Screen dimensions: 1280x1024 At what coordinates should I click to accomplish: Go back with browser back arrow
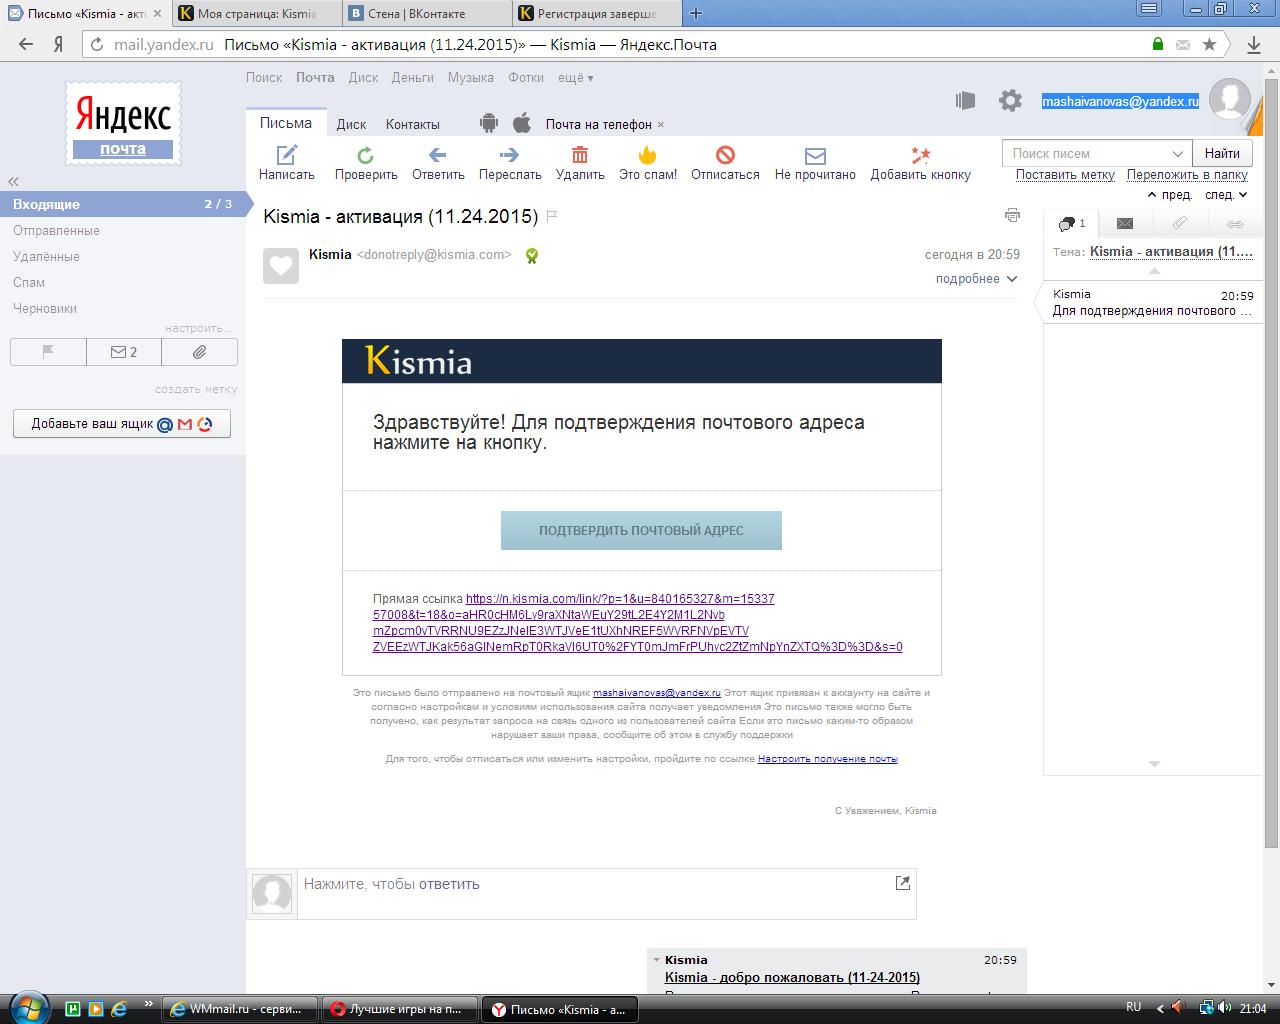(26, 44)
